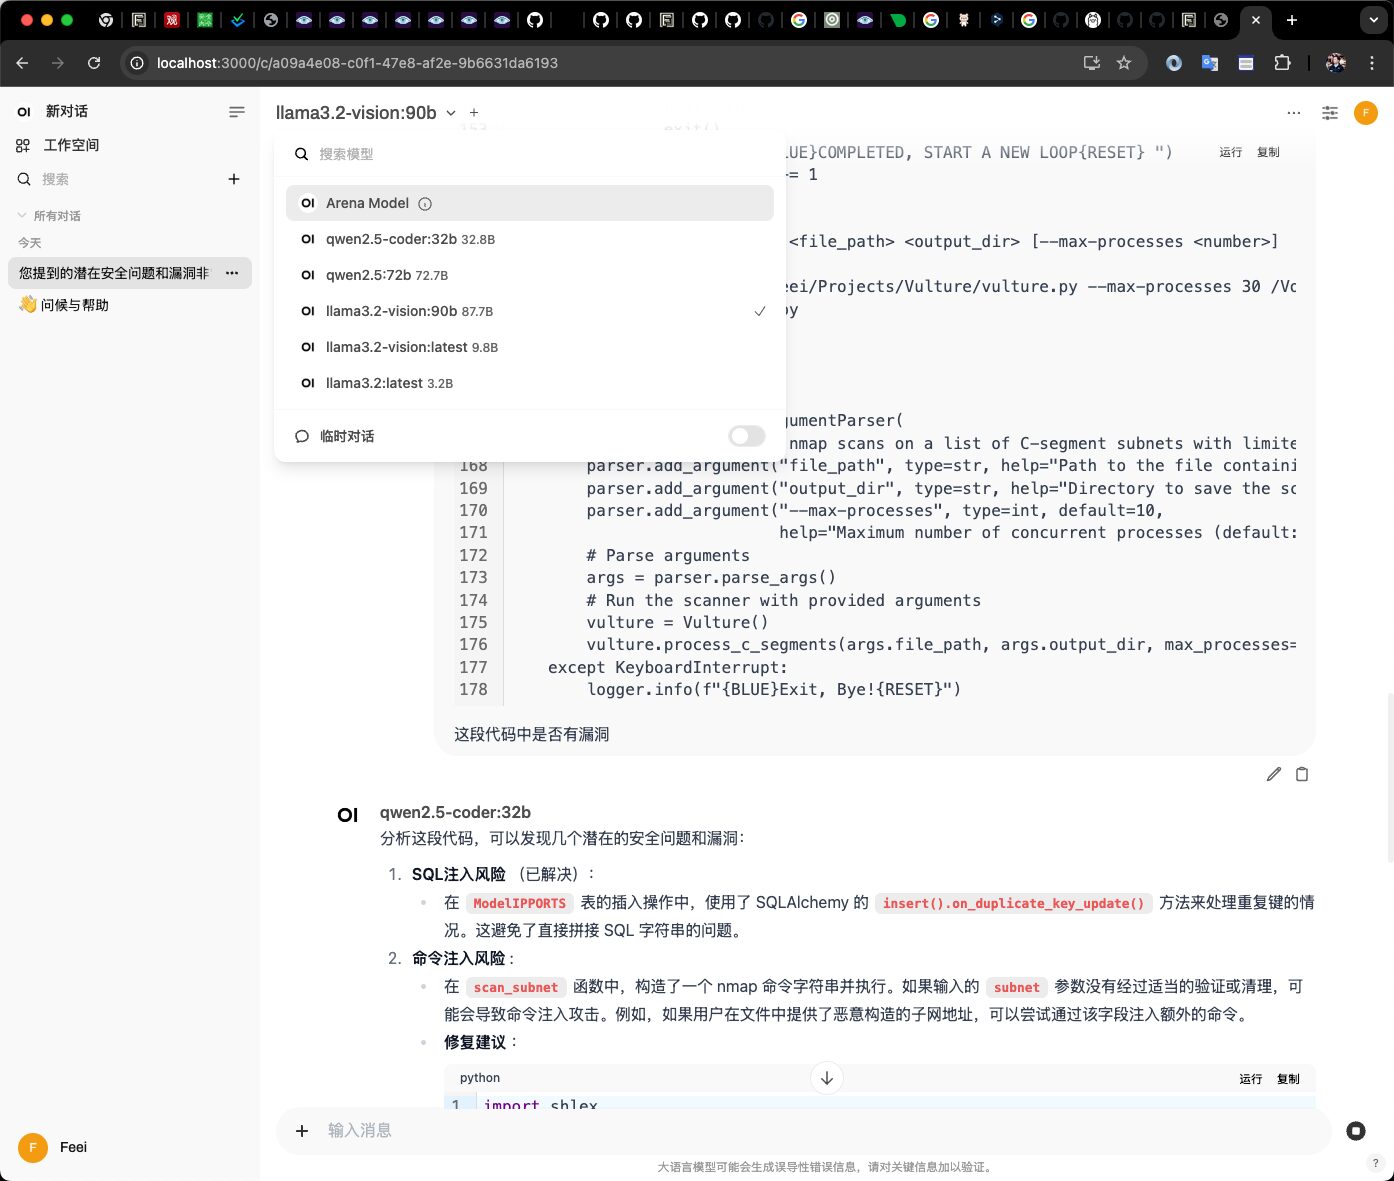Choose the qwen2.5:72b model
The width and height of the screenshot is (1394, 1181).
530,275
